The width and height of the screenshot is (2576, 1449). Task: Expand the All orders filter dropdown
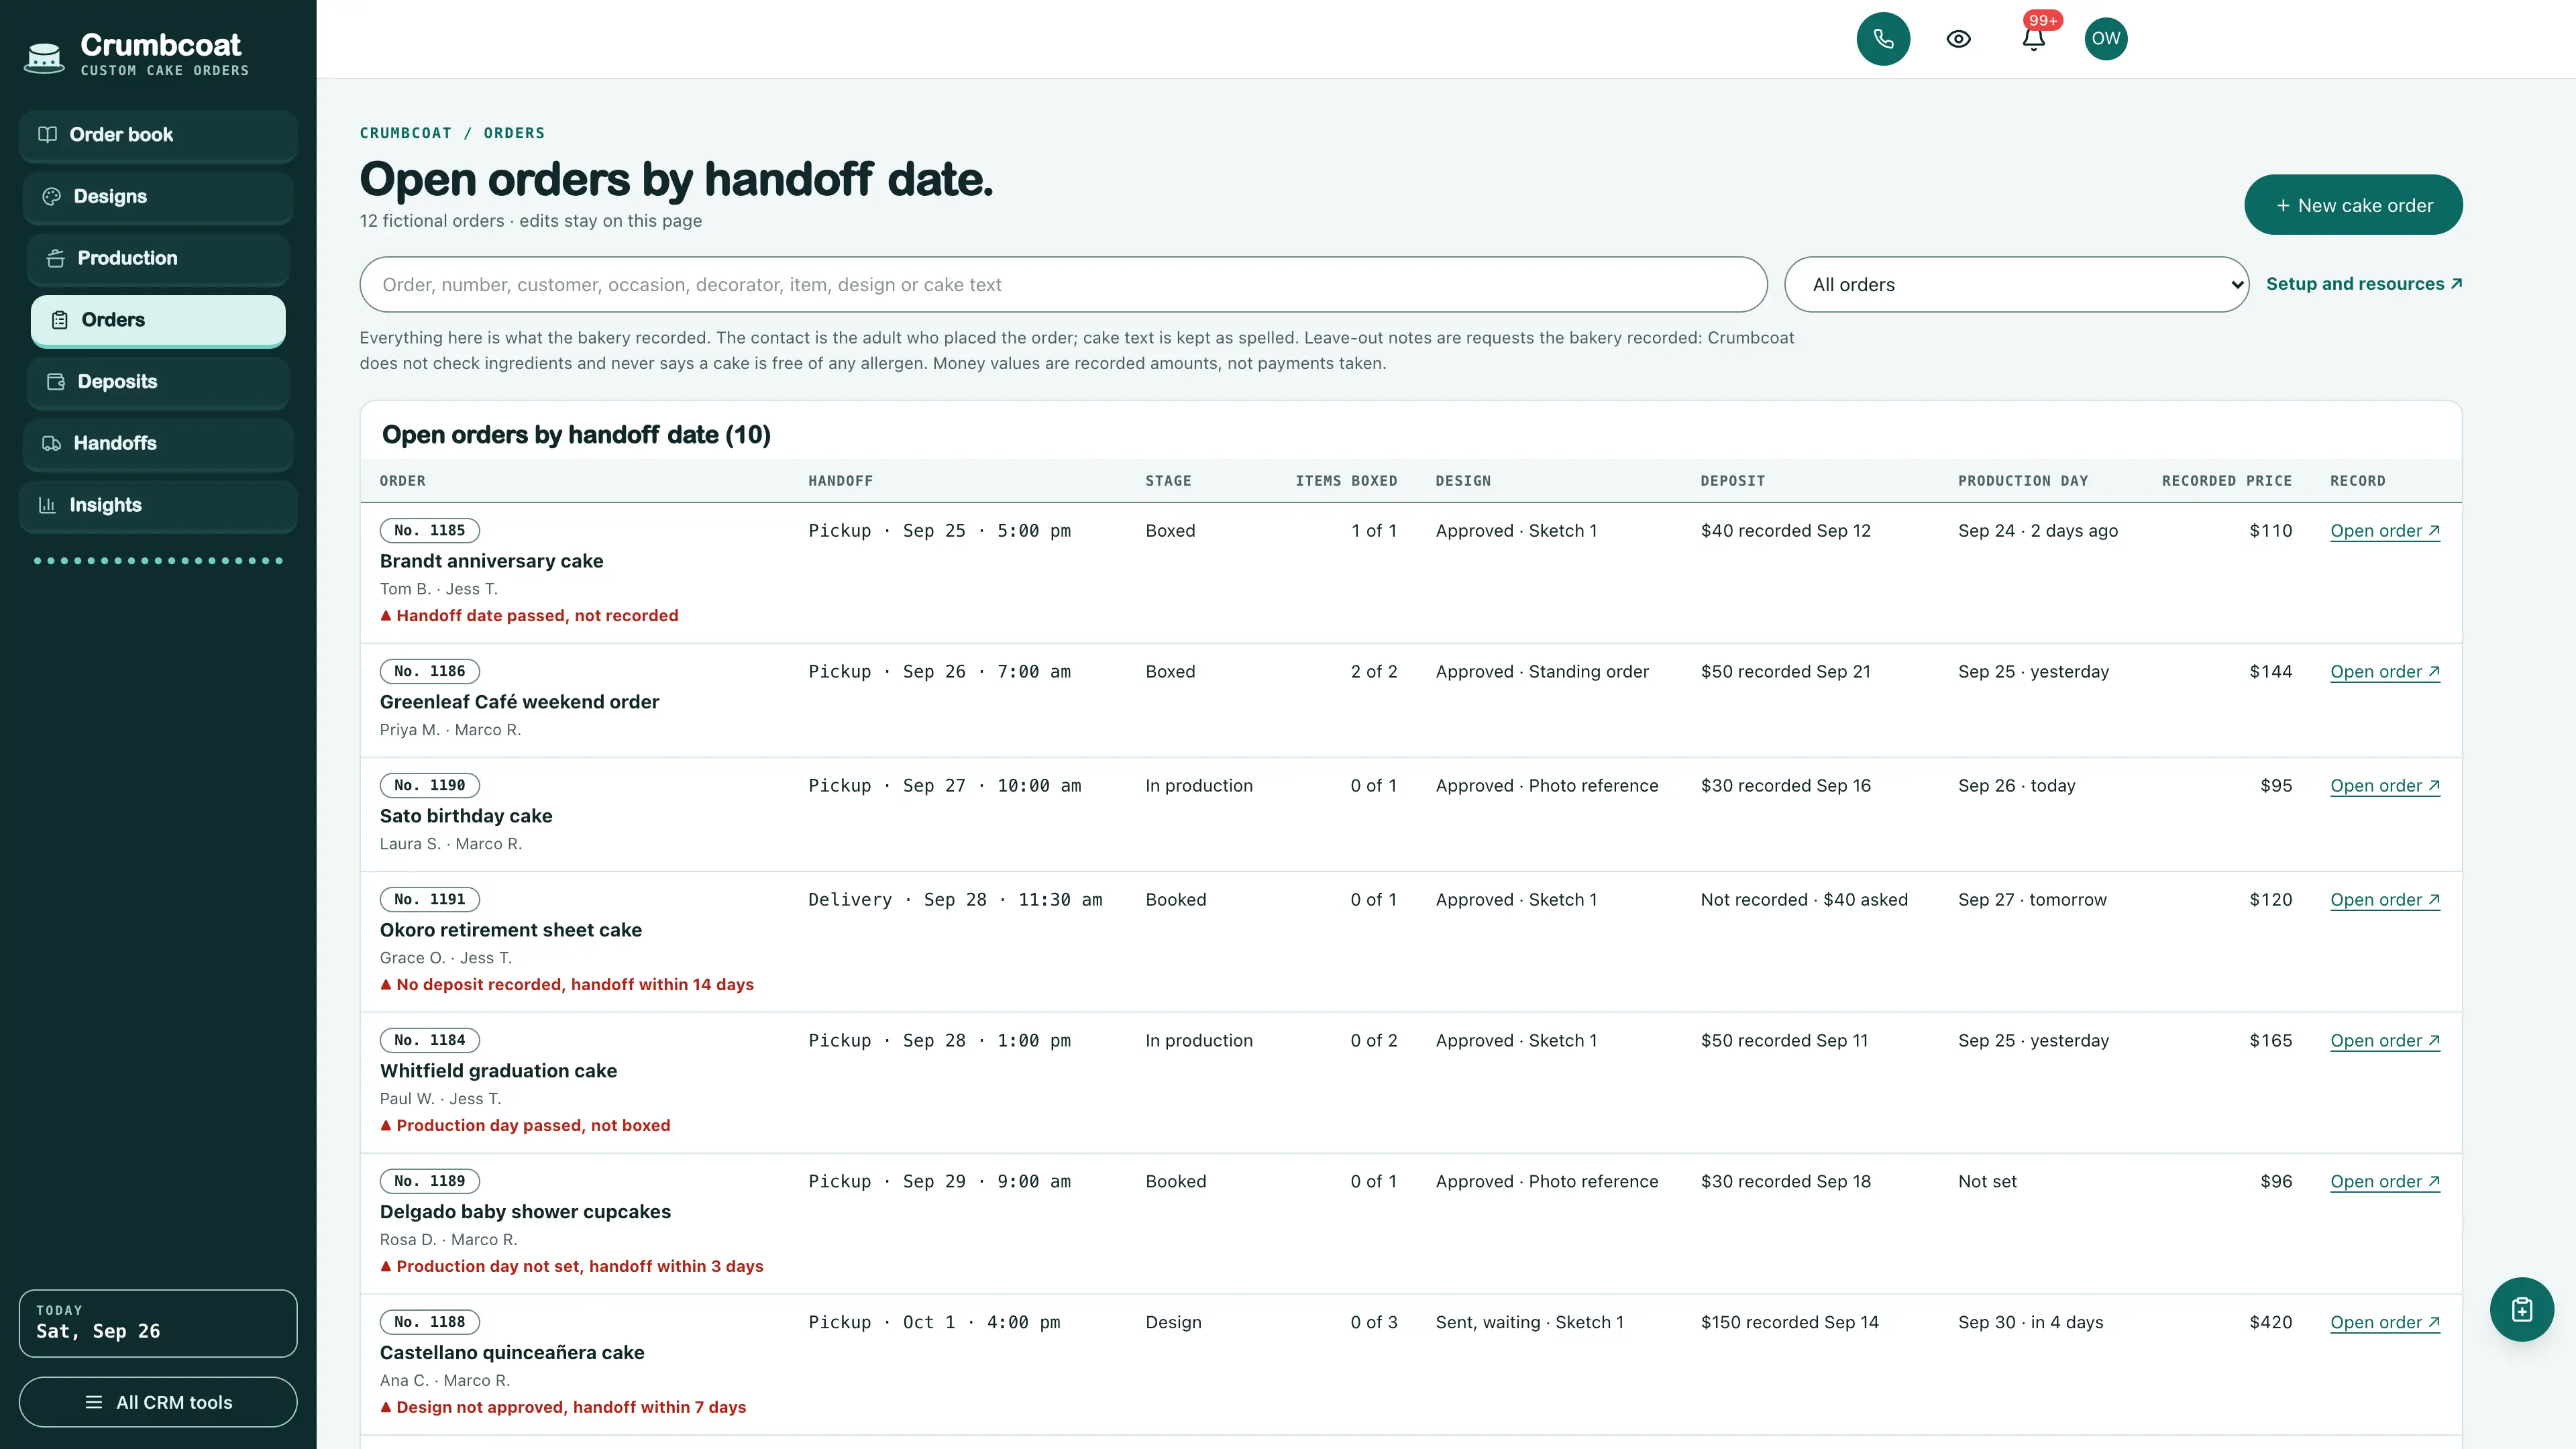2016,285
